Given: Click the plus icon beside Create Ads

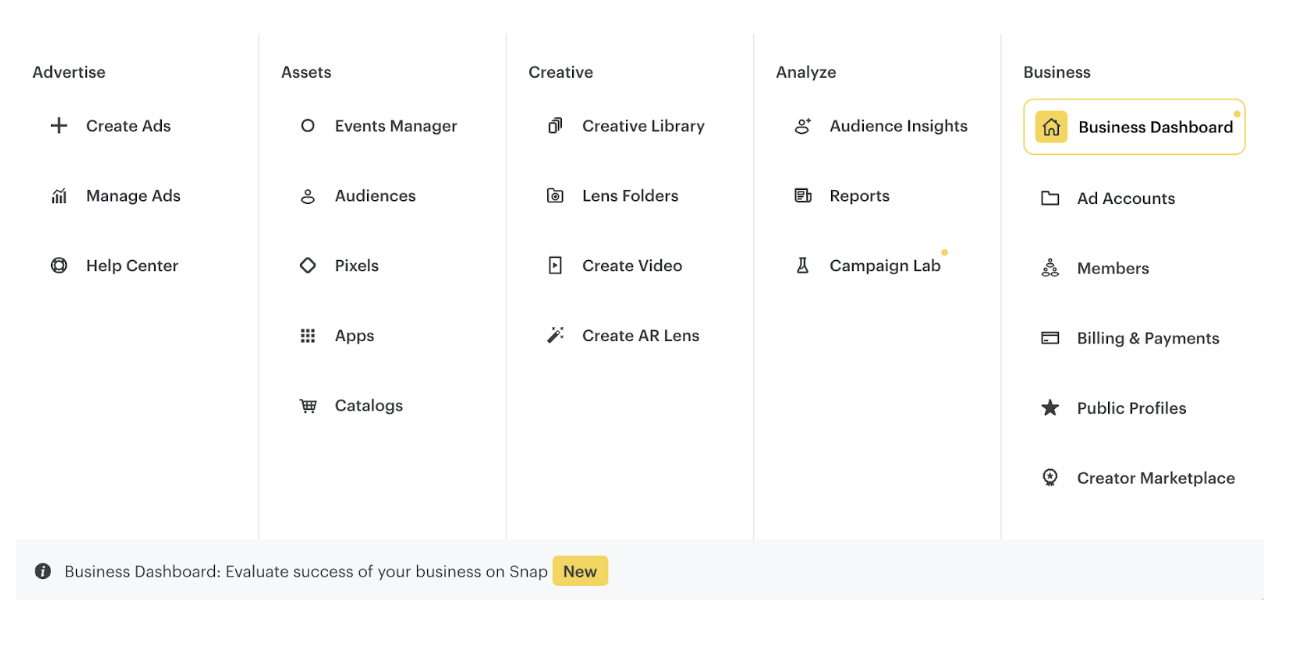Looking at the screenshot, I should tap(59, 126).
